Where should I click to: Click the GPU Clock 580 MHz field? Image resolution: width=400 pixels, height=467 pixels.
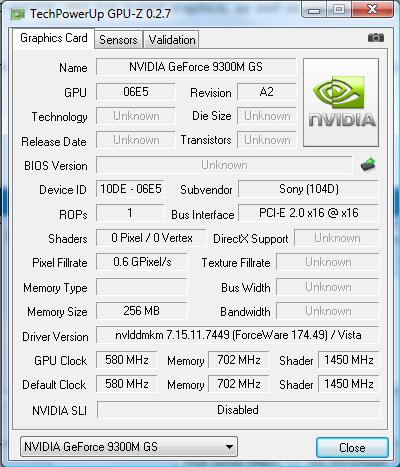click(127, 360)
